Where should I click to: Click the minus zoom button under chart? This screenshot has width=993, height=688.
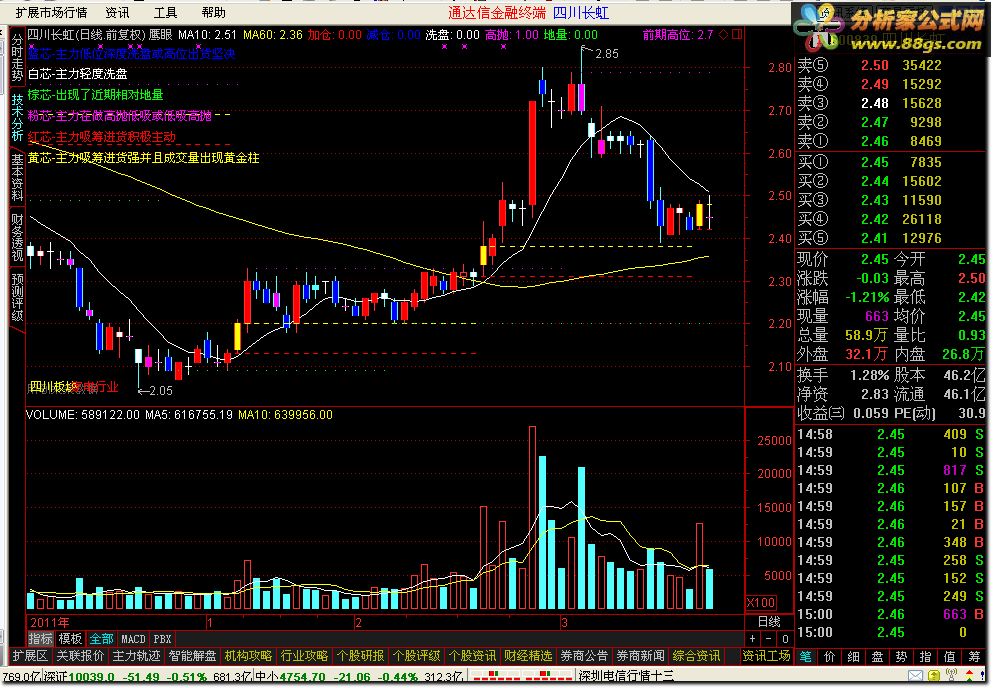768,639
